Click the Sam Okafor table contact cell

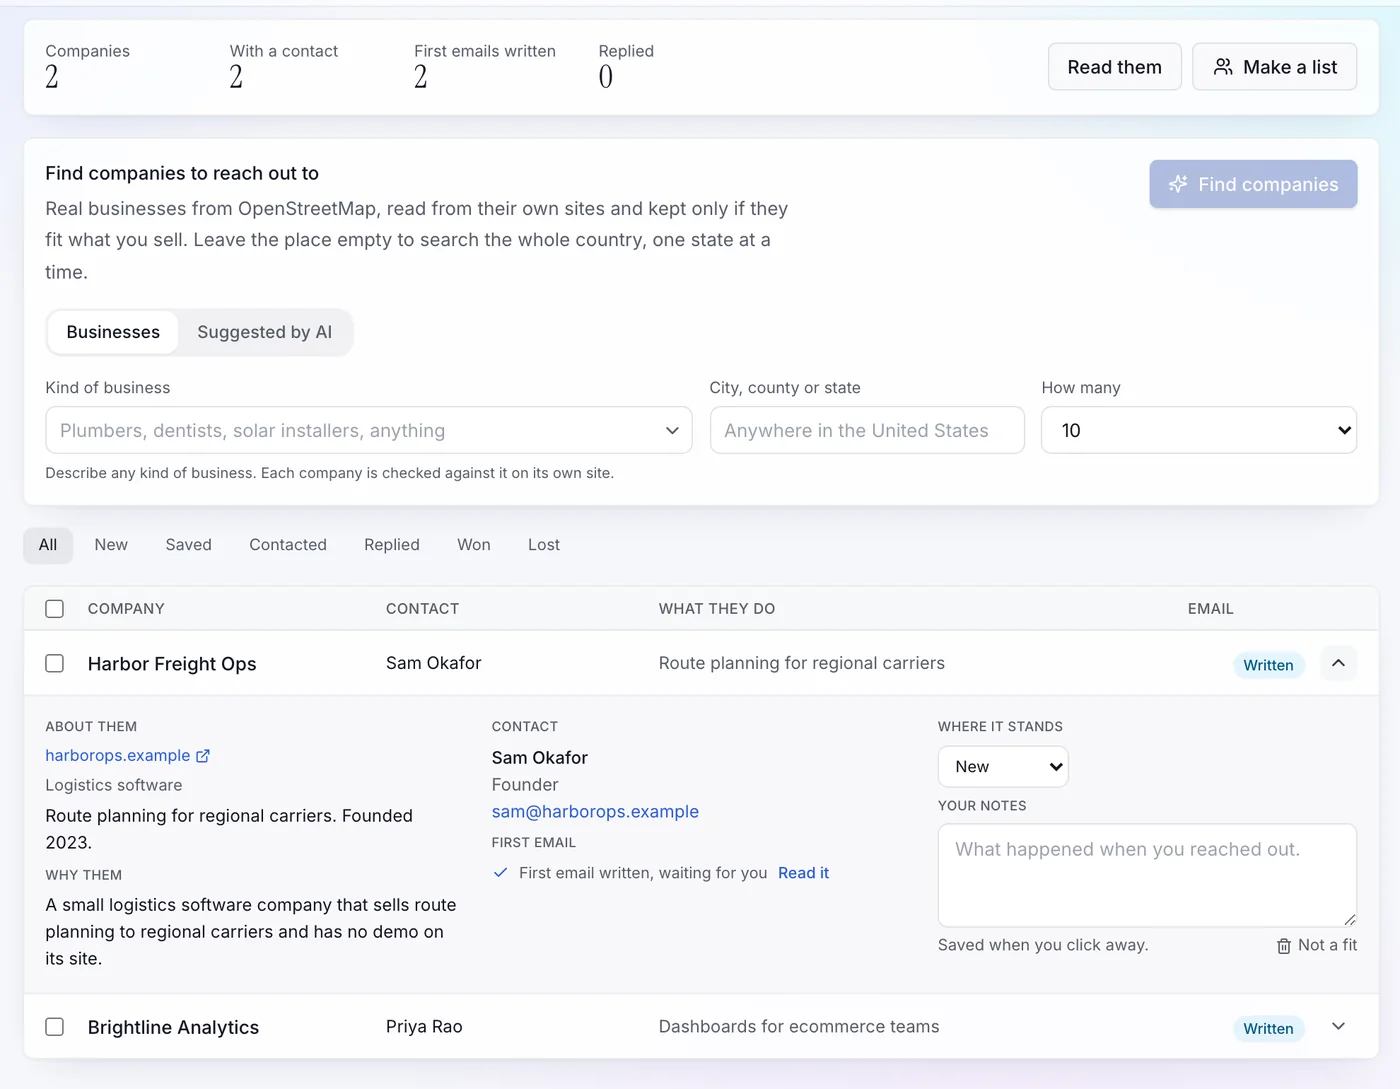(434, 663)
